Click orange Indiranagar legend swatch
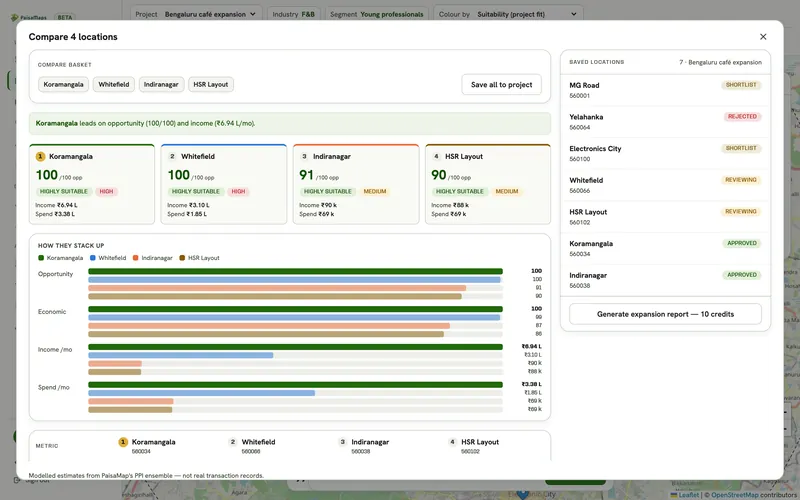 click(136, 258)
